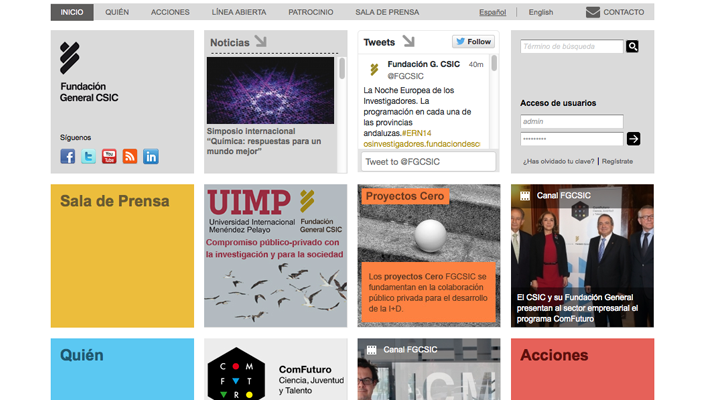Open the Simposio internacional Química news headline
The height and width of the screenshot is (400, 701).
[x=264, y=141]
